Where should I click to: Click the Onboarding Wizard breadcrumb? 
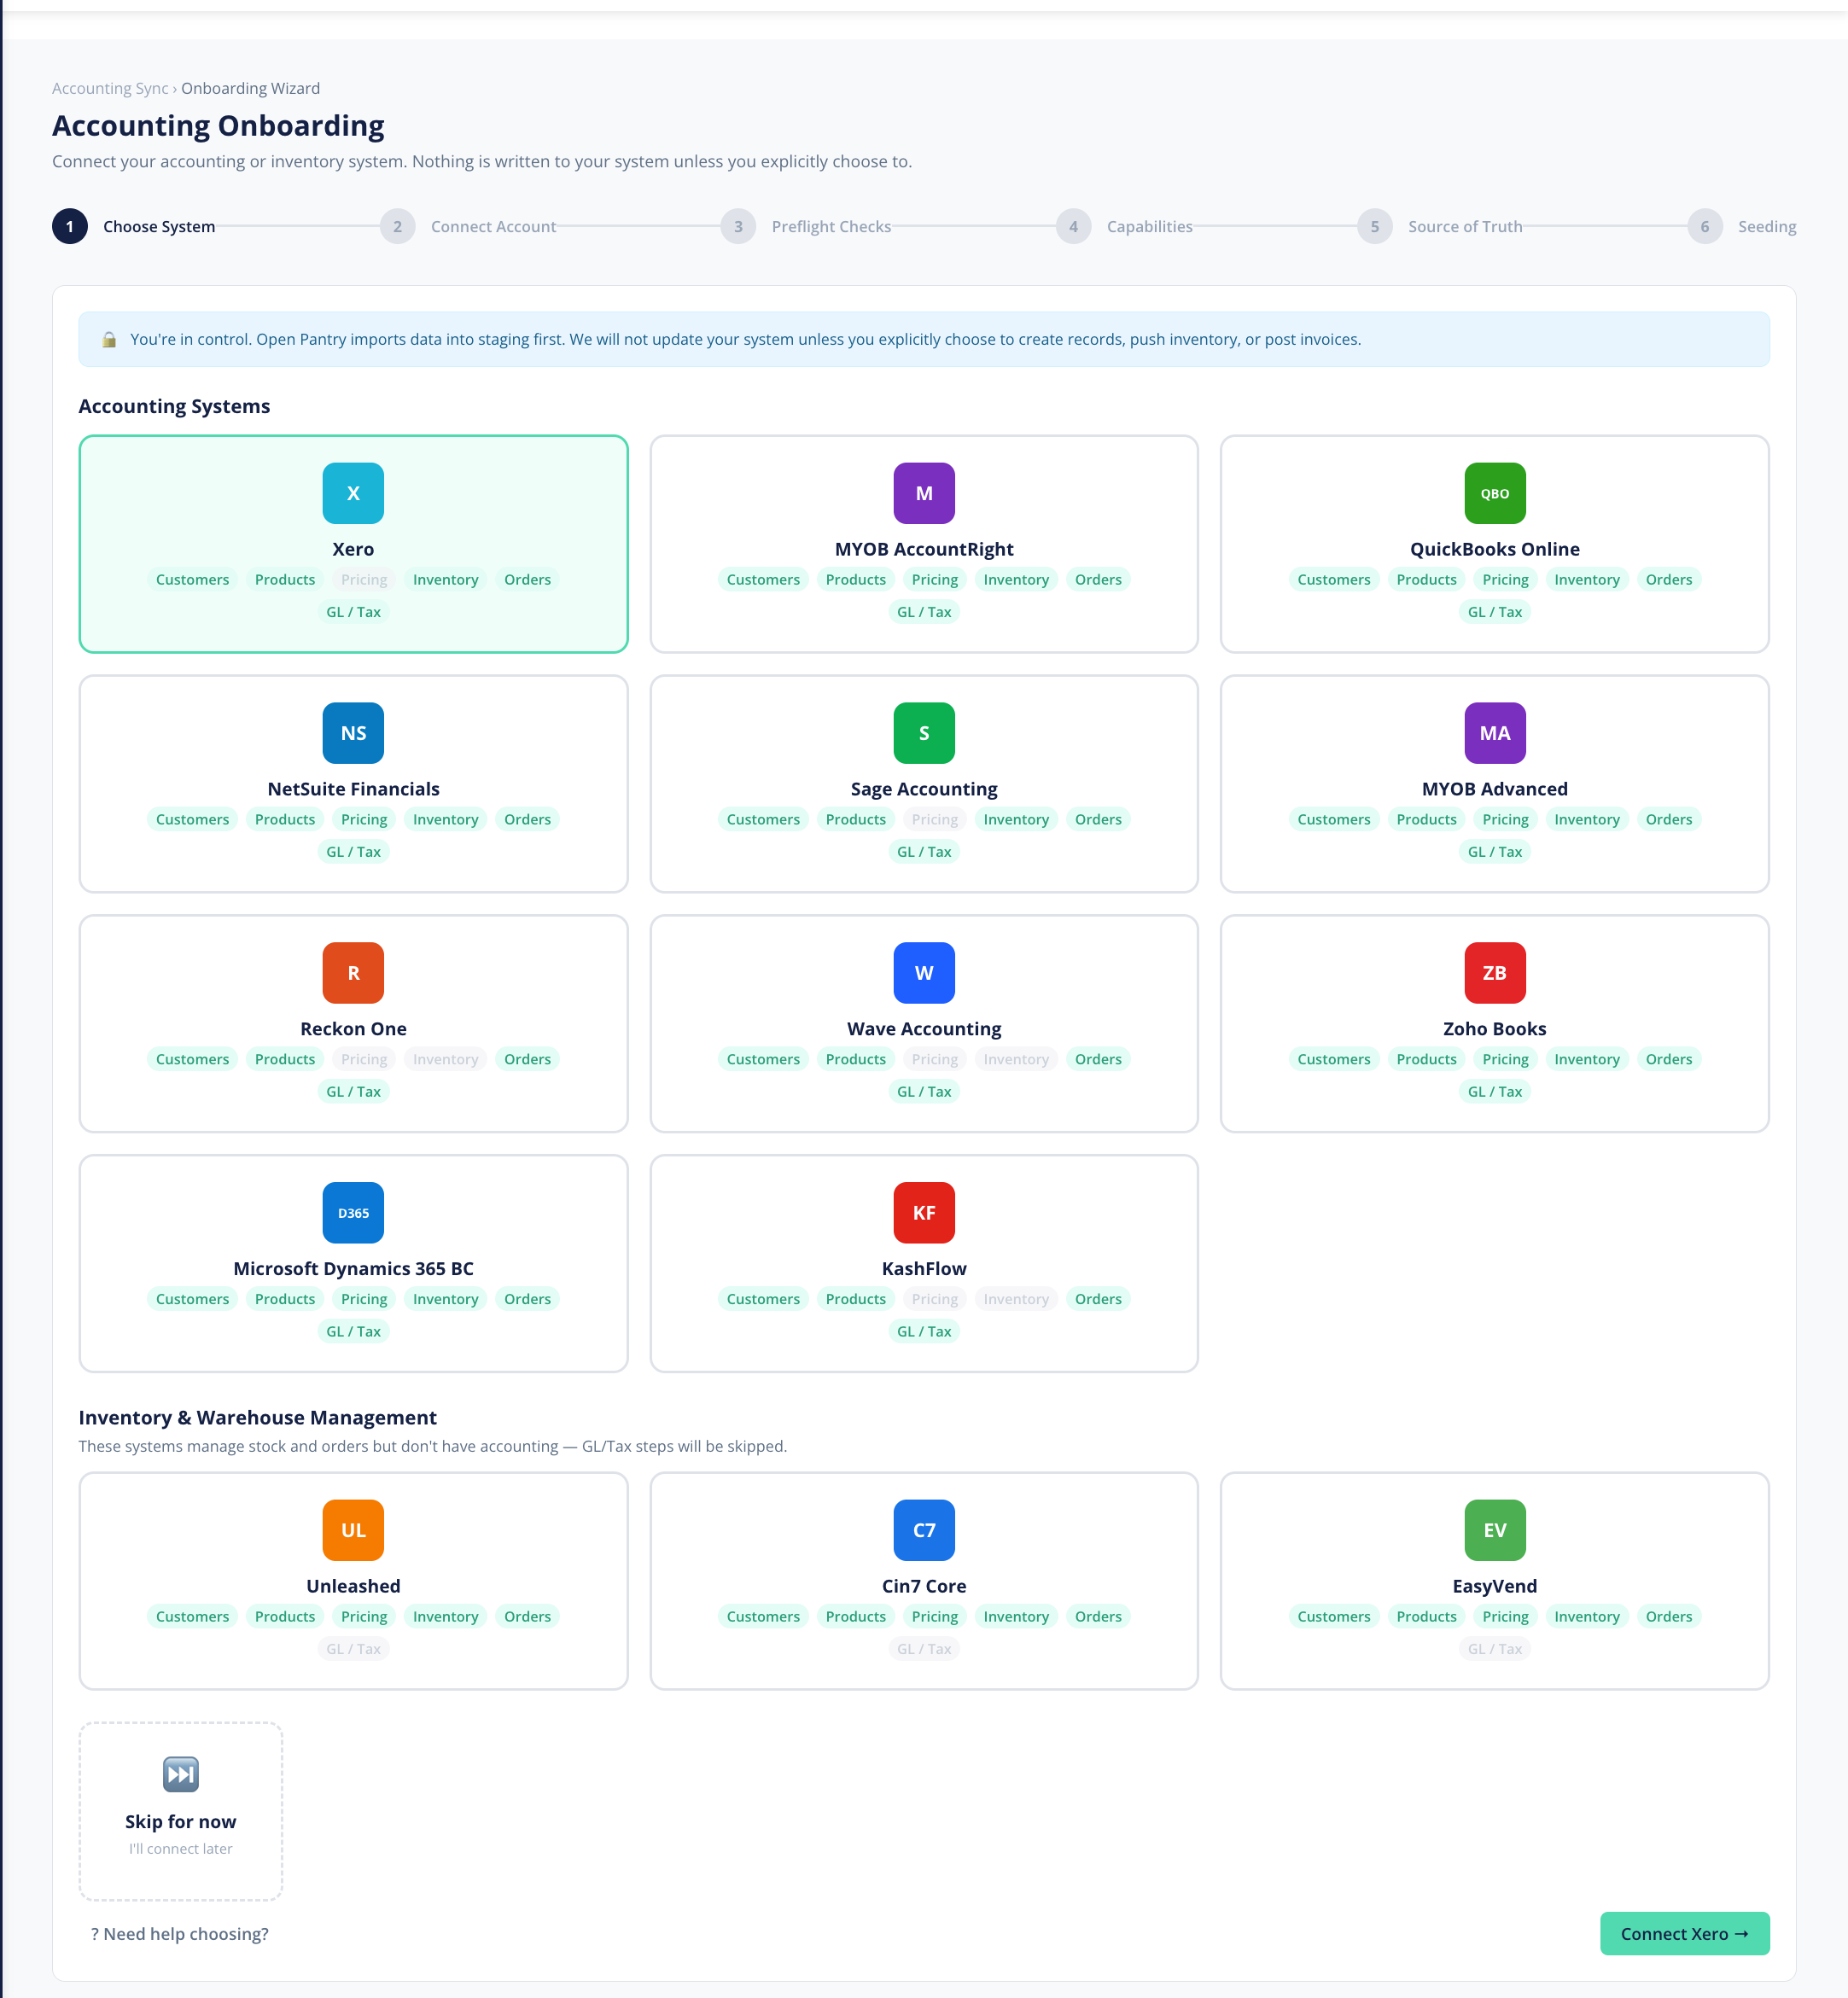click(x=251, y=88)
